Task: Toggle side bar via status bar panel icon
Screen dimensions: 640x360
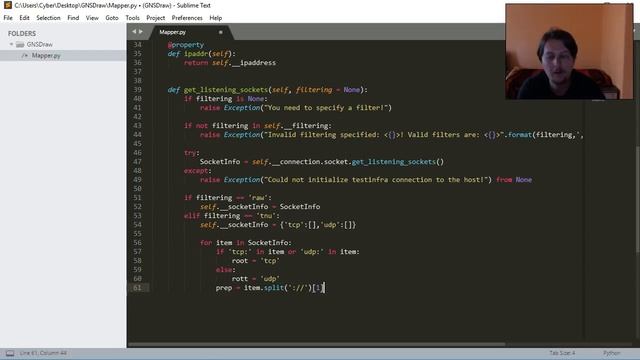Action: 10,353
